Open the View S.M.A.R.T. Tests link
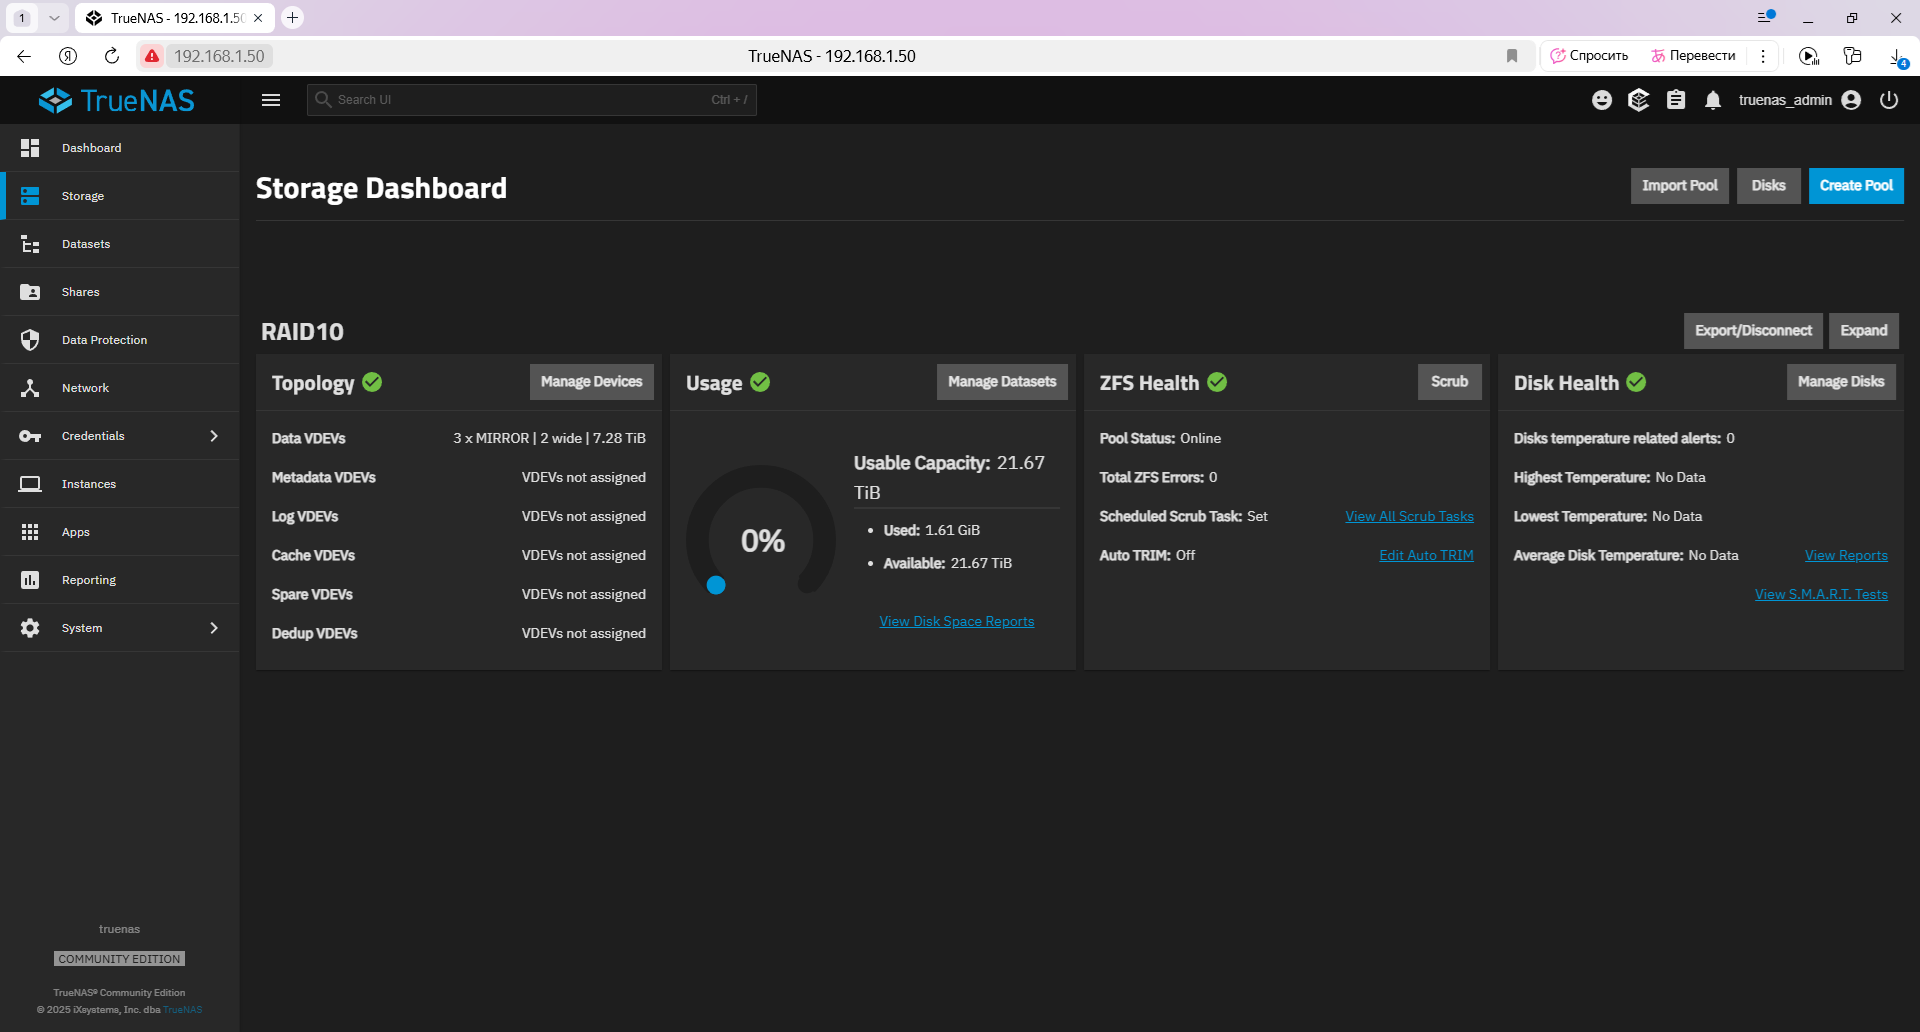 point(1821,594)
